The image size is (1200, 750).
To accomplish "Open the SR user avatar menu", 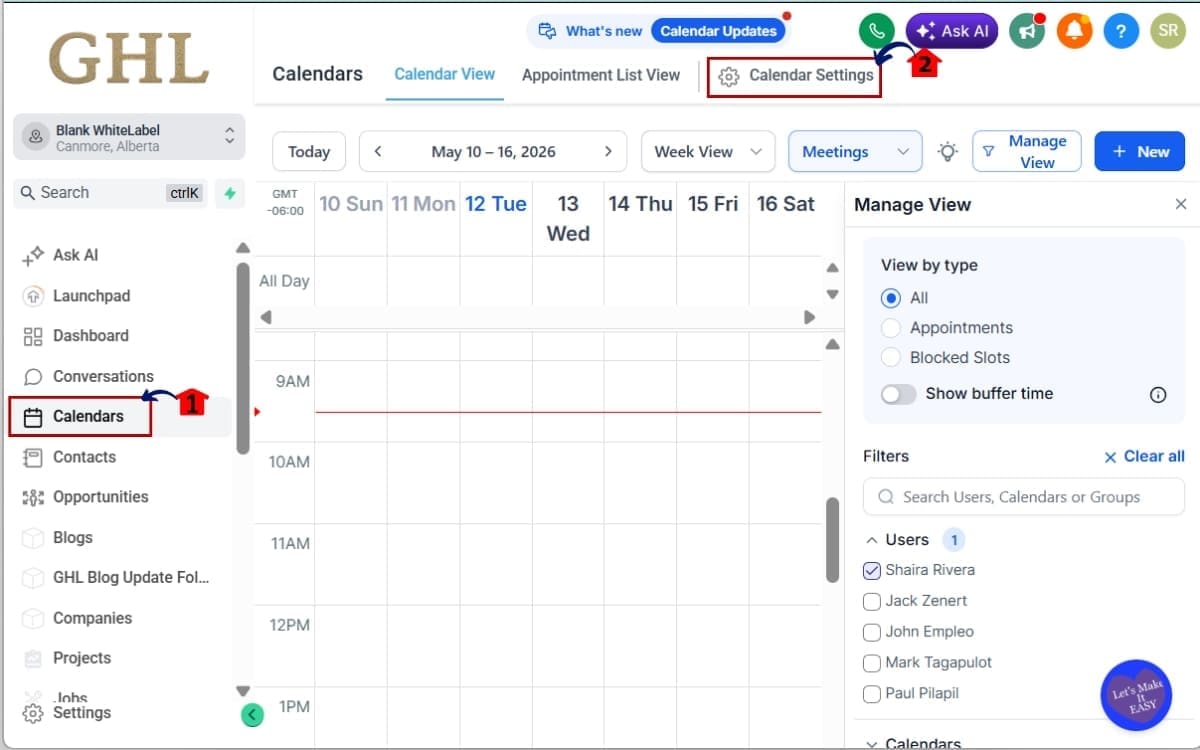I will (1168, 31).
